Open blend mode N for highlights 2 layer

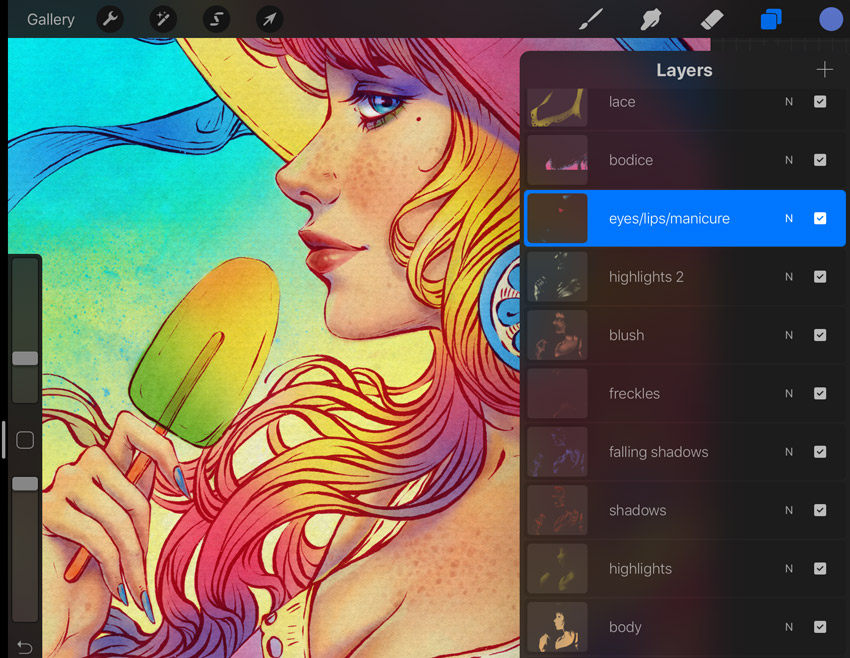coord(789,277)
